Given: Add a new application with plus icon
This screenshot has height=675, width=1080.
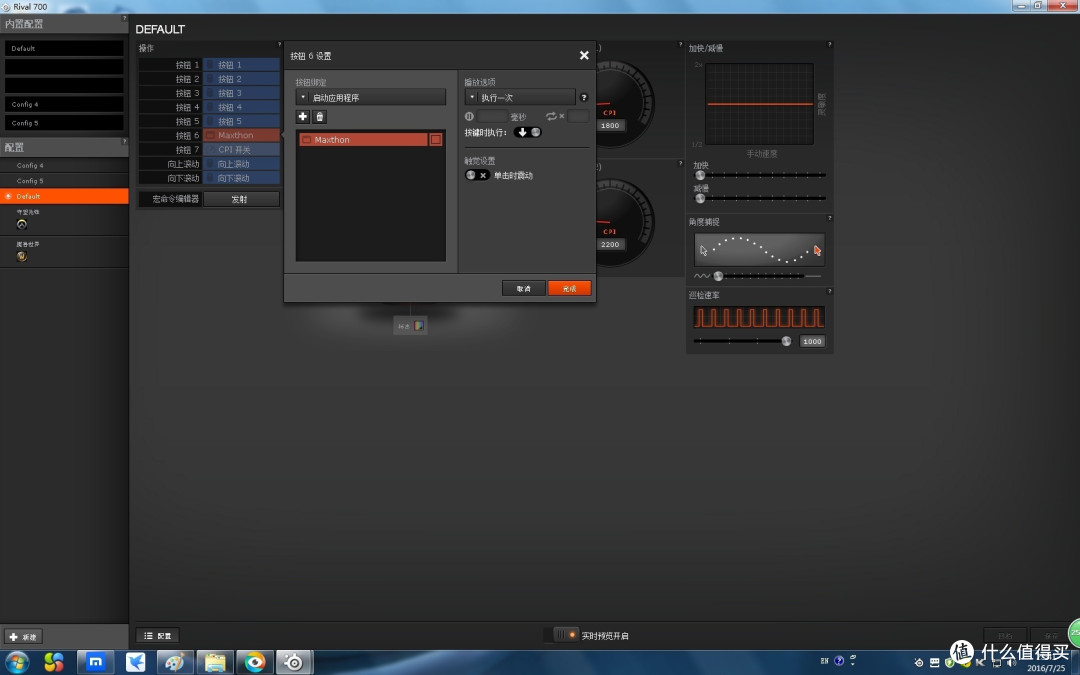Looking at the screenshot, I should tap(302, 116).
